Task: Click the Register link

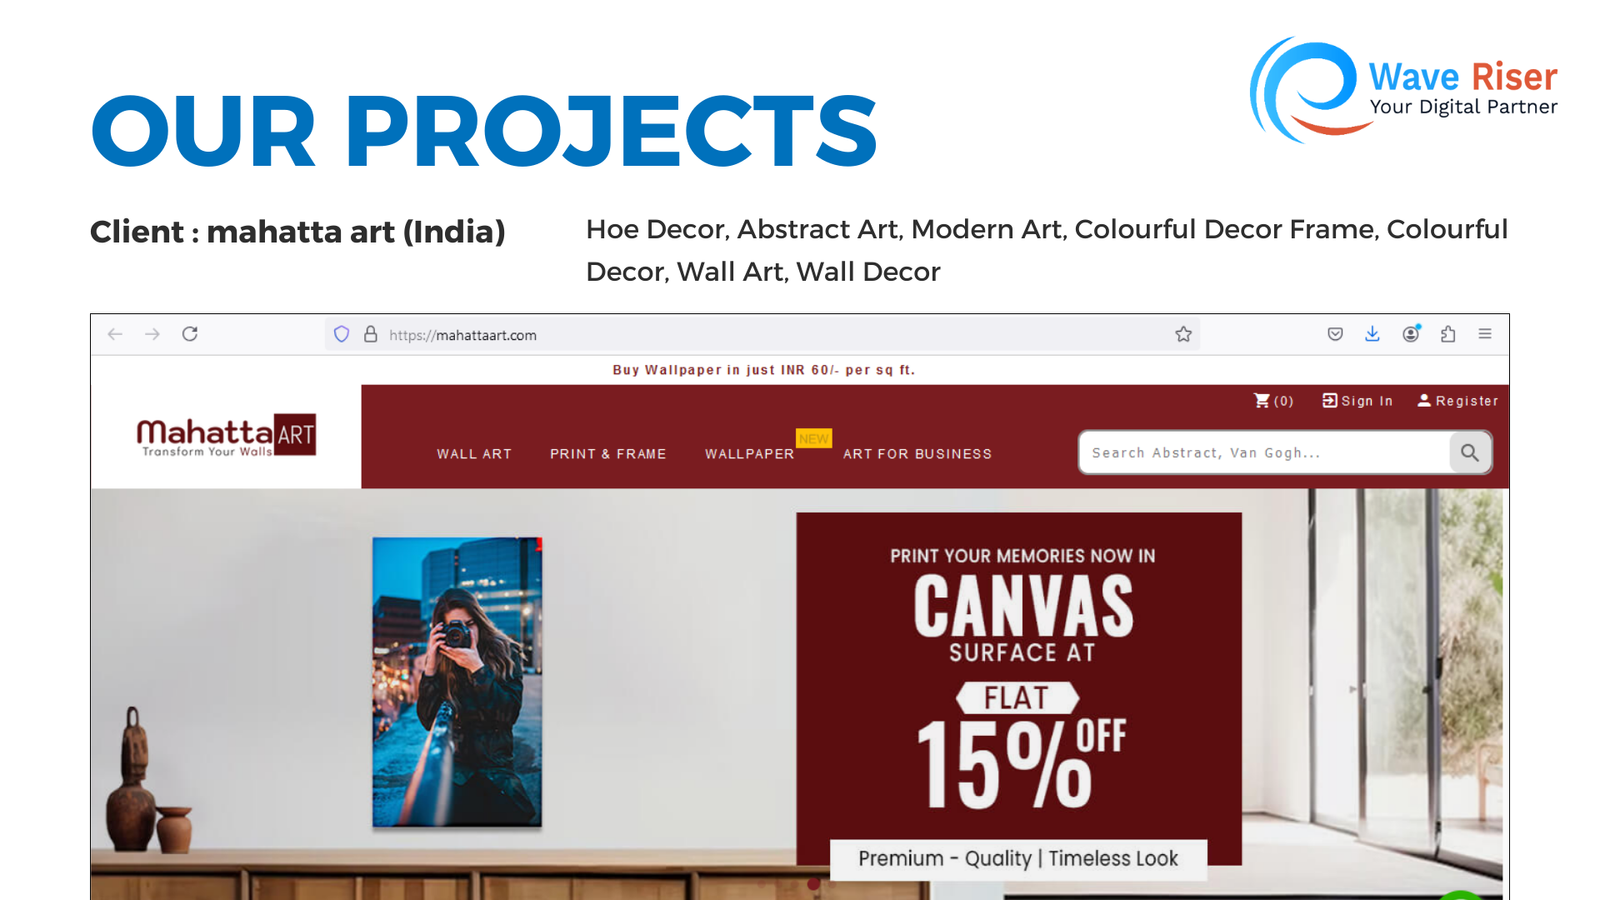Action: pyautogui.click(x=1458, y=401)
